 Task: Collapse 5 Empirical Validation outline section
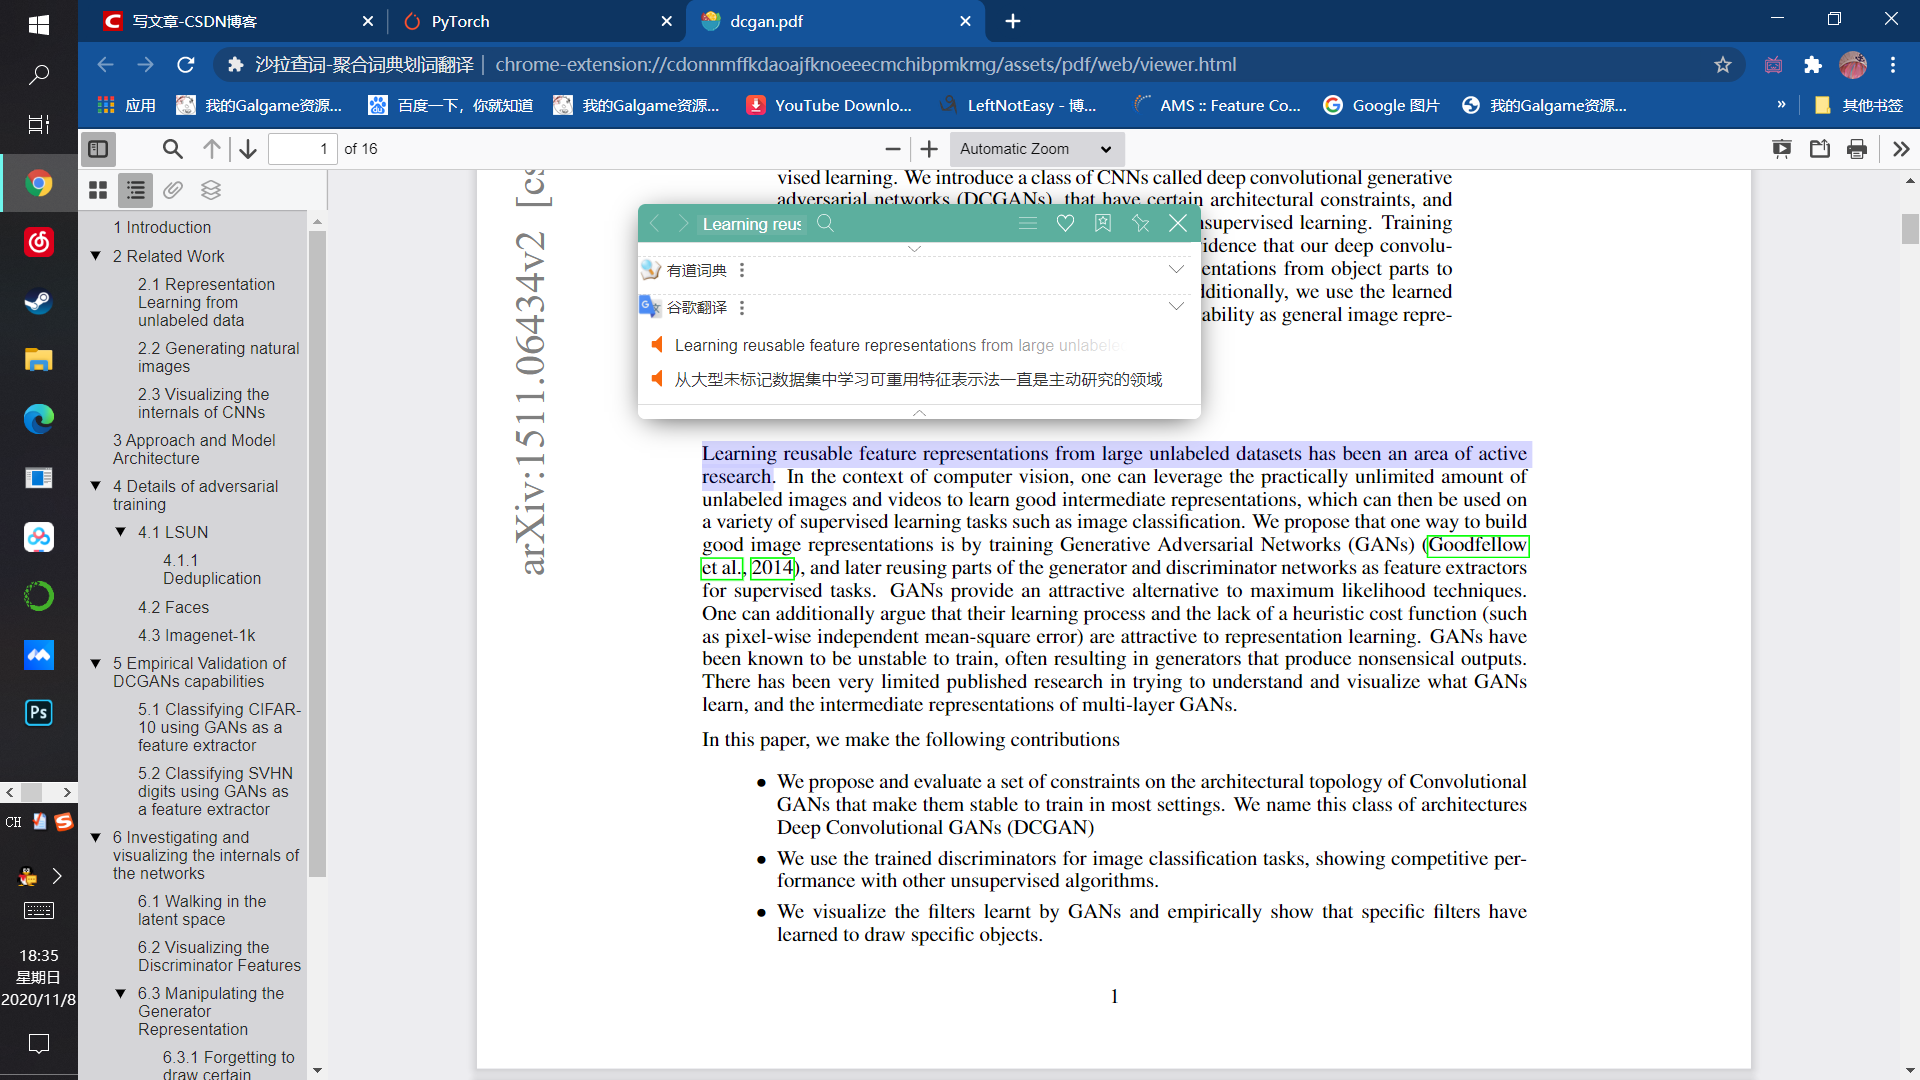(96, 663)
